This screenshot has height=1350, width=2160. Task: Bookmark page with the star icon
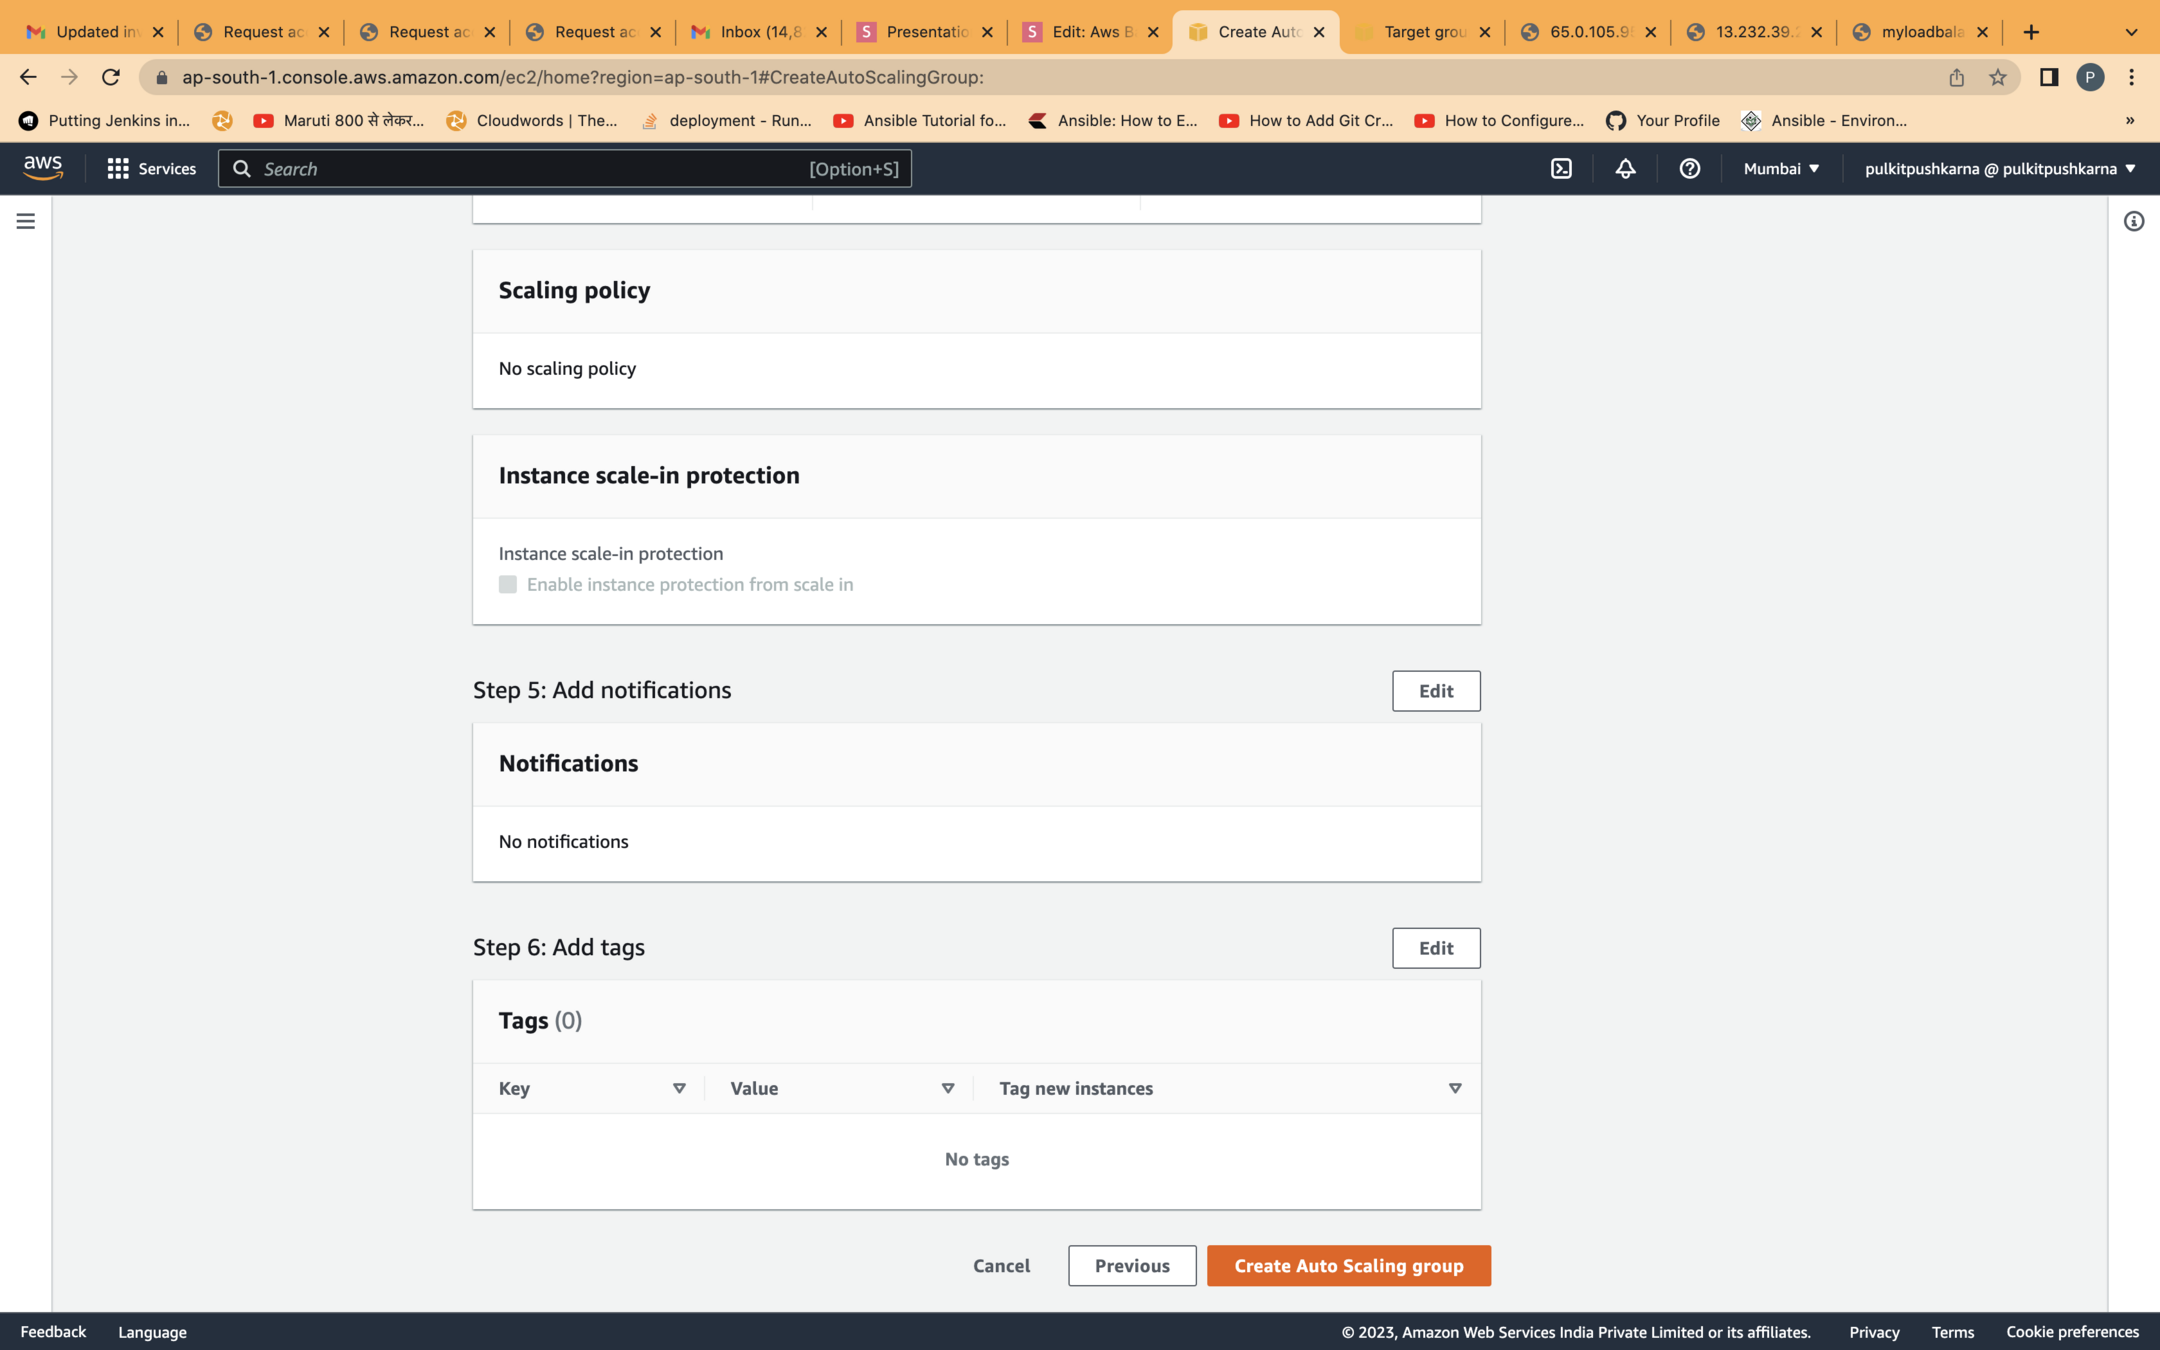tap(1997, 77)
